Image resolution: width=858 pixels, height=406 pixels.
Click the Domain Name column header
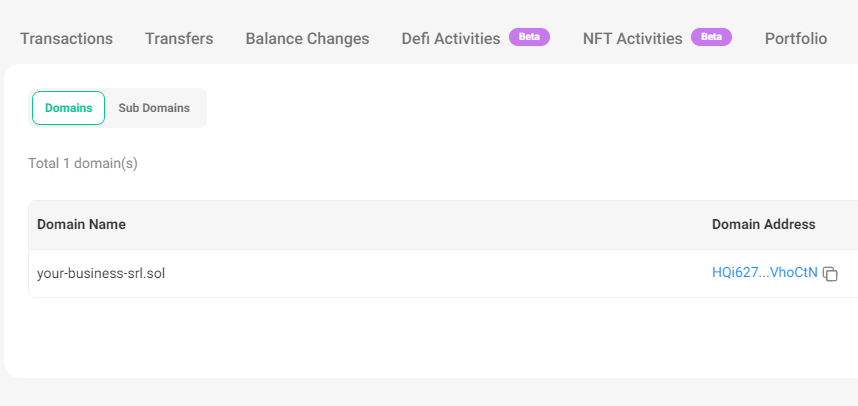click(81, 224)
